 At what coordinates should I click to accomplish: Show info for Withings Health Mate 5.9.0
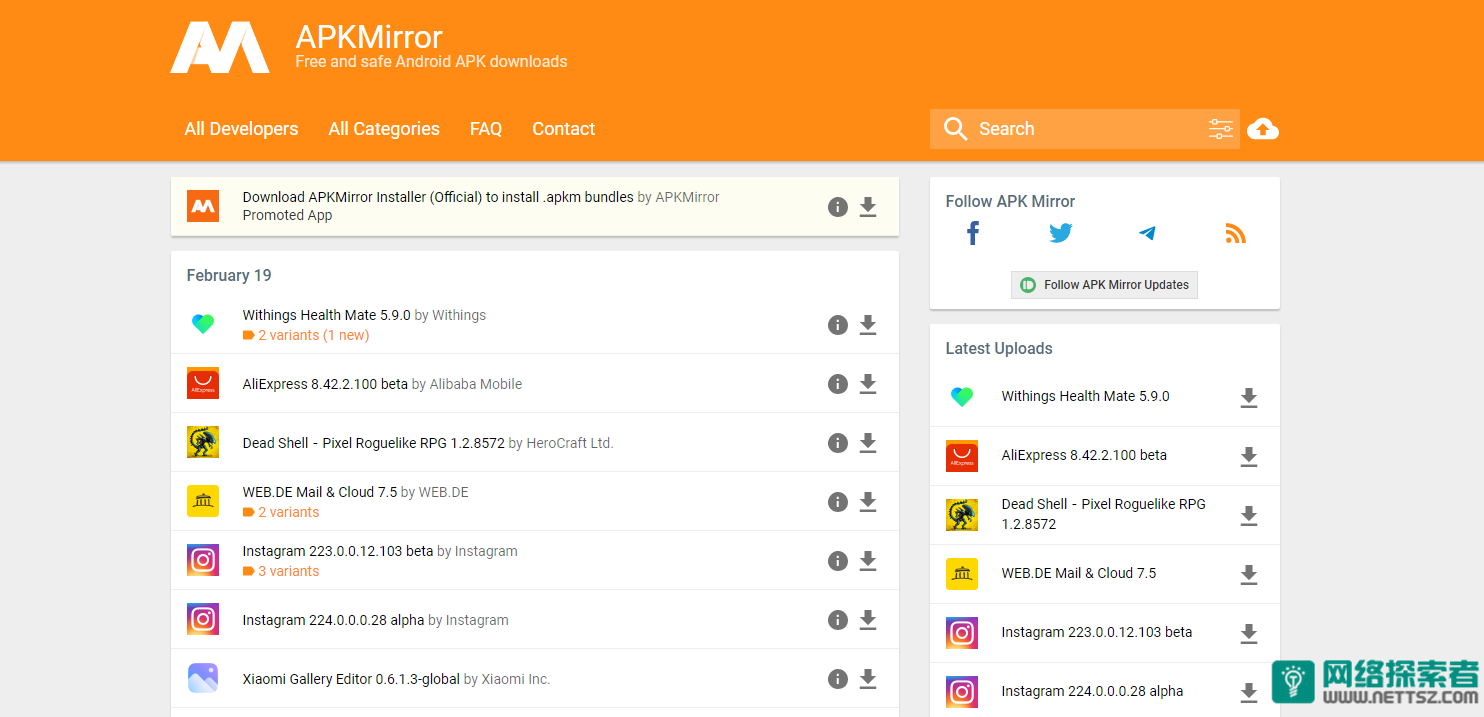[838, 325]
